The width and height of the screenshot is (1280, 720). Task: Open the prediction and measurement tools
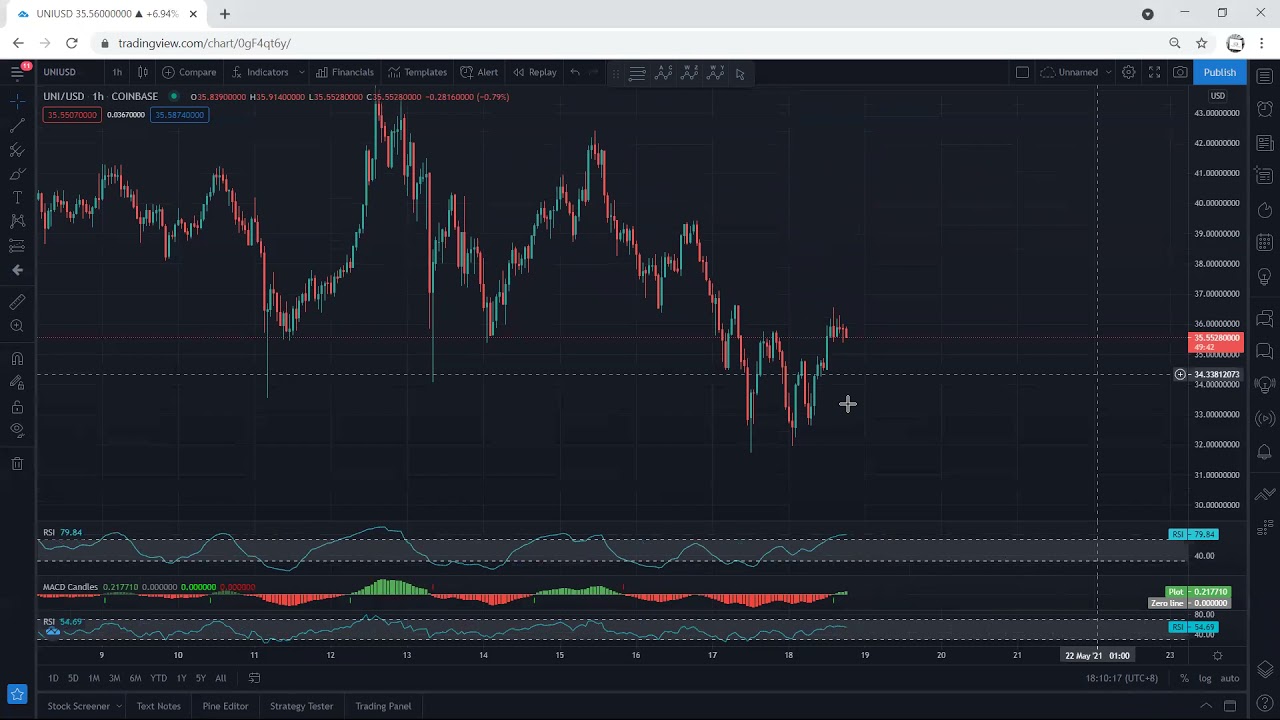[17, 245]
